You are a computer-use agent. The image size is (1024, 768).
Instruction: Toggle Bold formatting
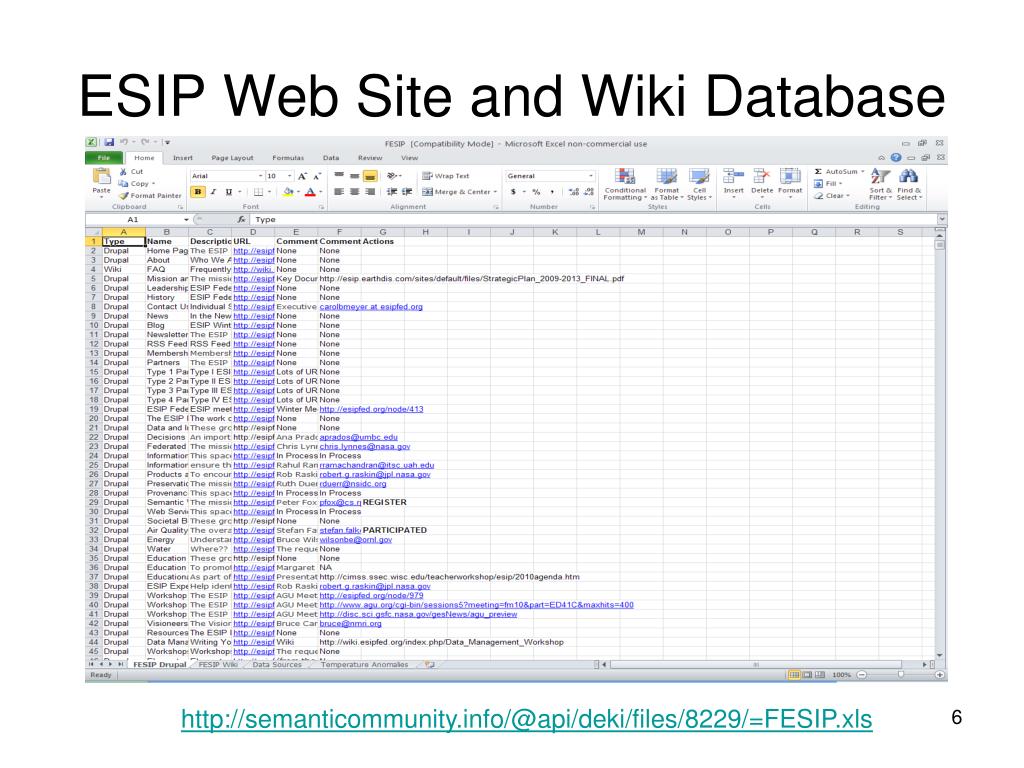click(198, 192)
